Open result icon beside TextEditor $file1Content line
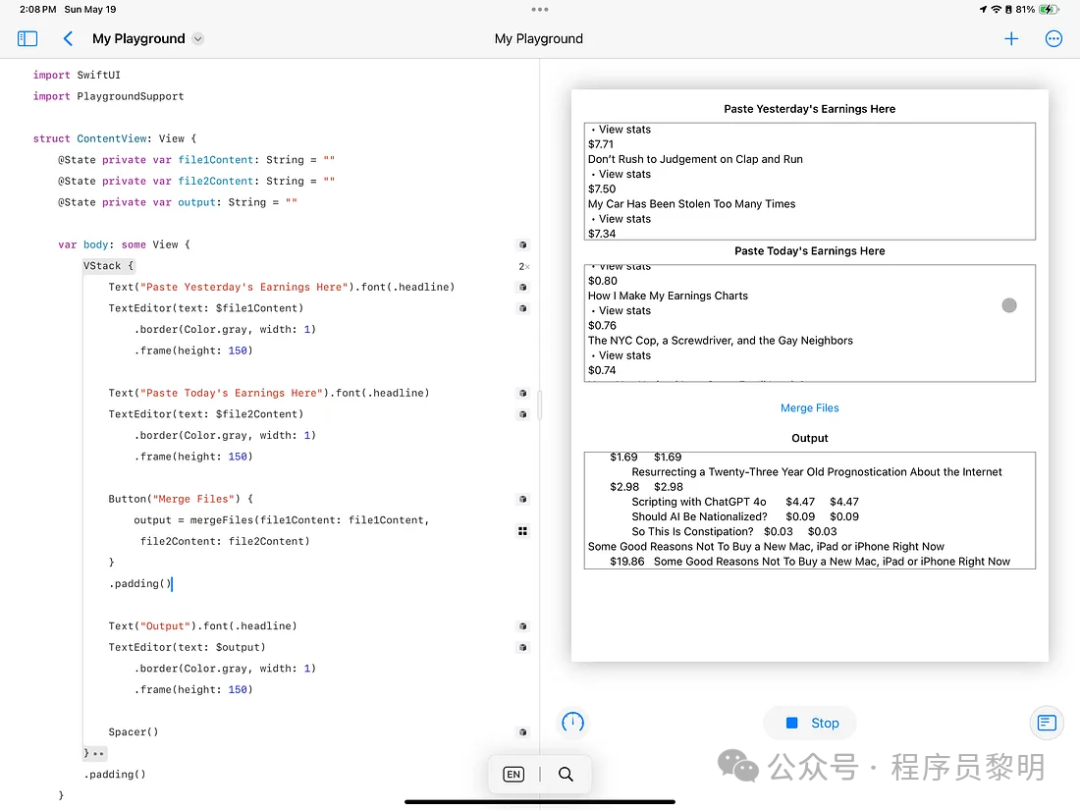 point(523,309)
